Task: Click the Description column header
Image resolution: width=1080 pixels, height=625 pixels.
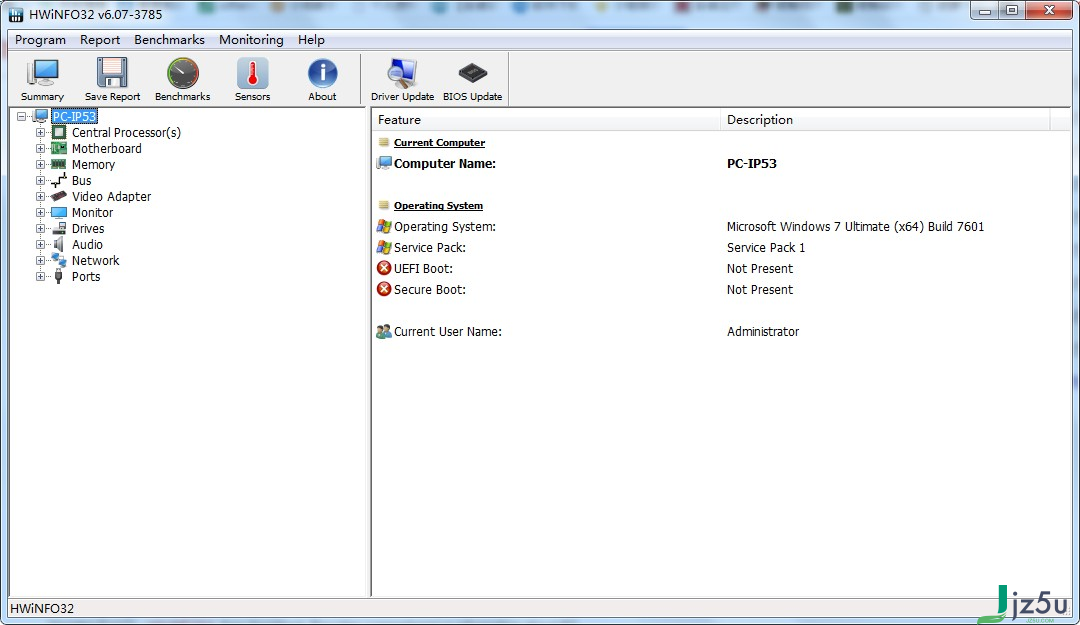Action: click(x=885, y=120)
